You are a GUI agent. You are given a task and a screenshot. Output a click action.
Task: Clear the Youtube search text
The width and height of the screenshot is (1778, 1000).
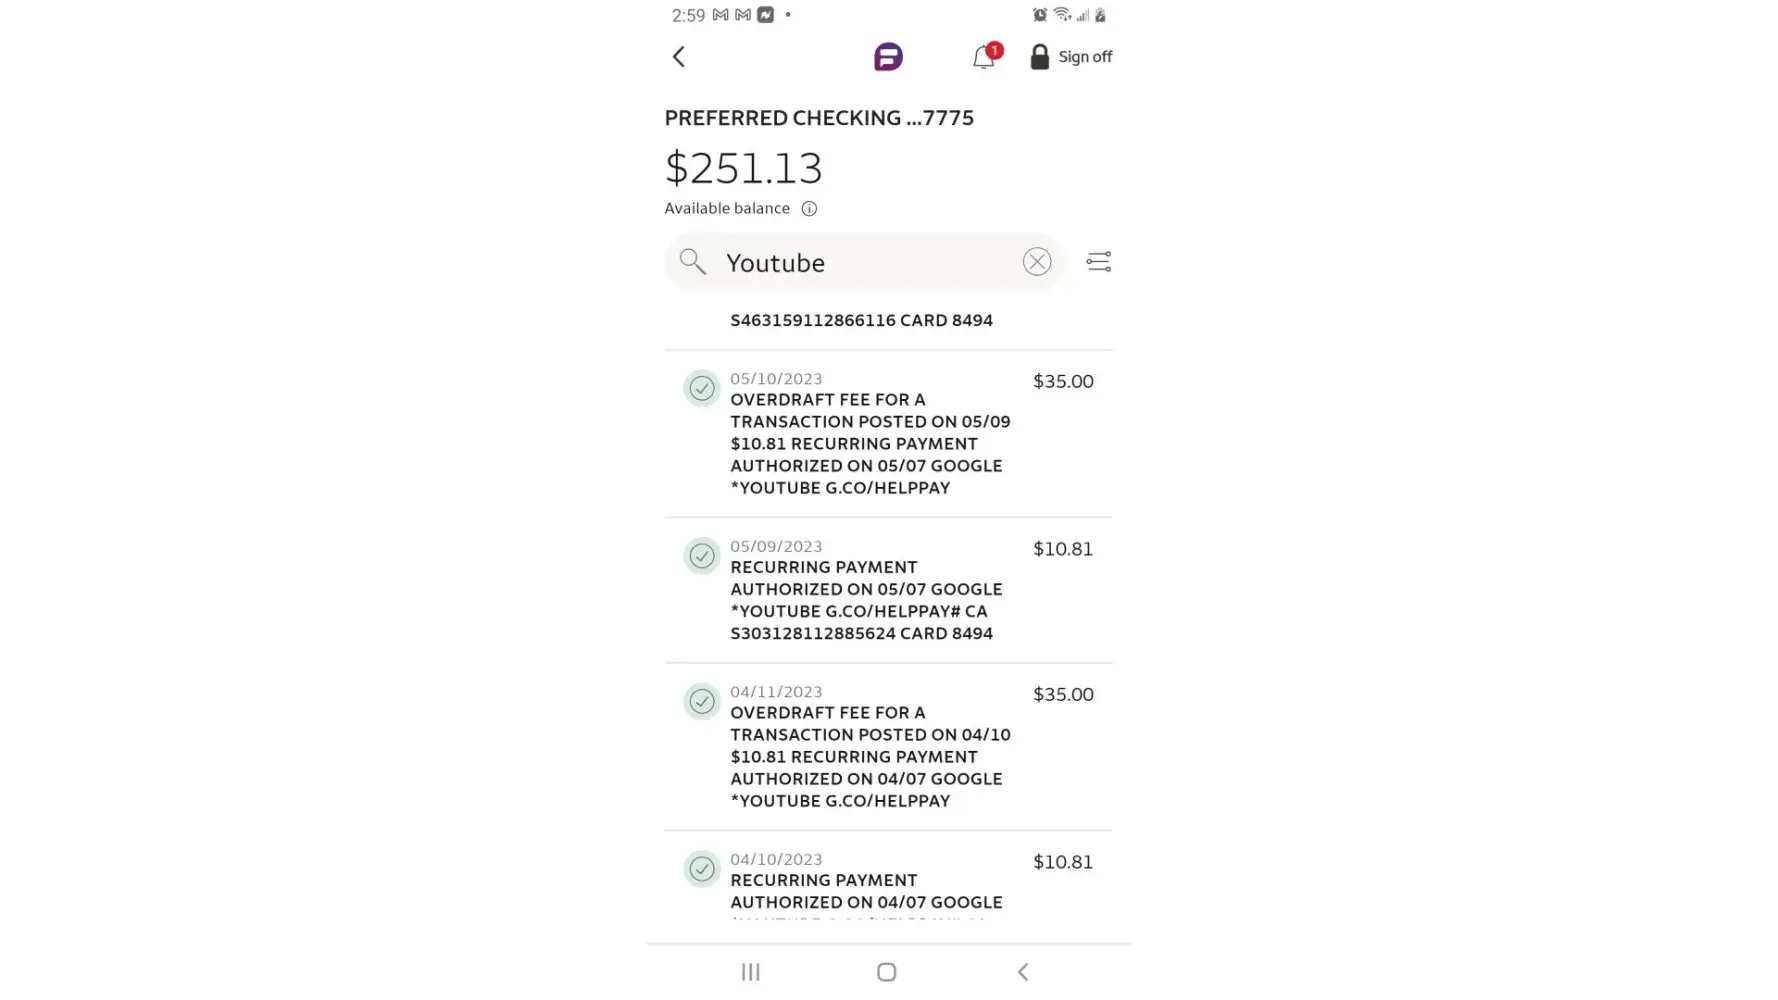tap(1037, 262)
